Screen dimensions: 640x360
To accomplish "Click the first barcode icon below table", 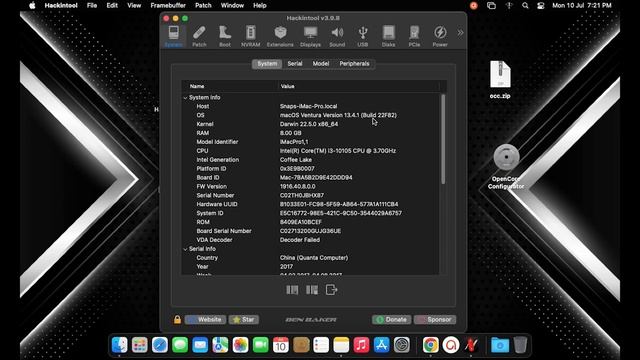I will point(292,290).
